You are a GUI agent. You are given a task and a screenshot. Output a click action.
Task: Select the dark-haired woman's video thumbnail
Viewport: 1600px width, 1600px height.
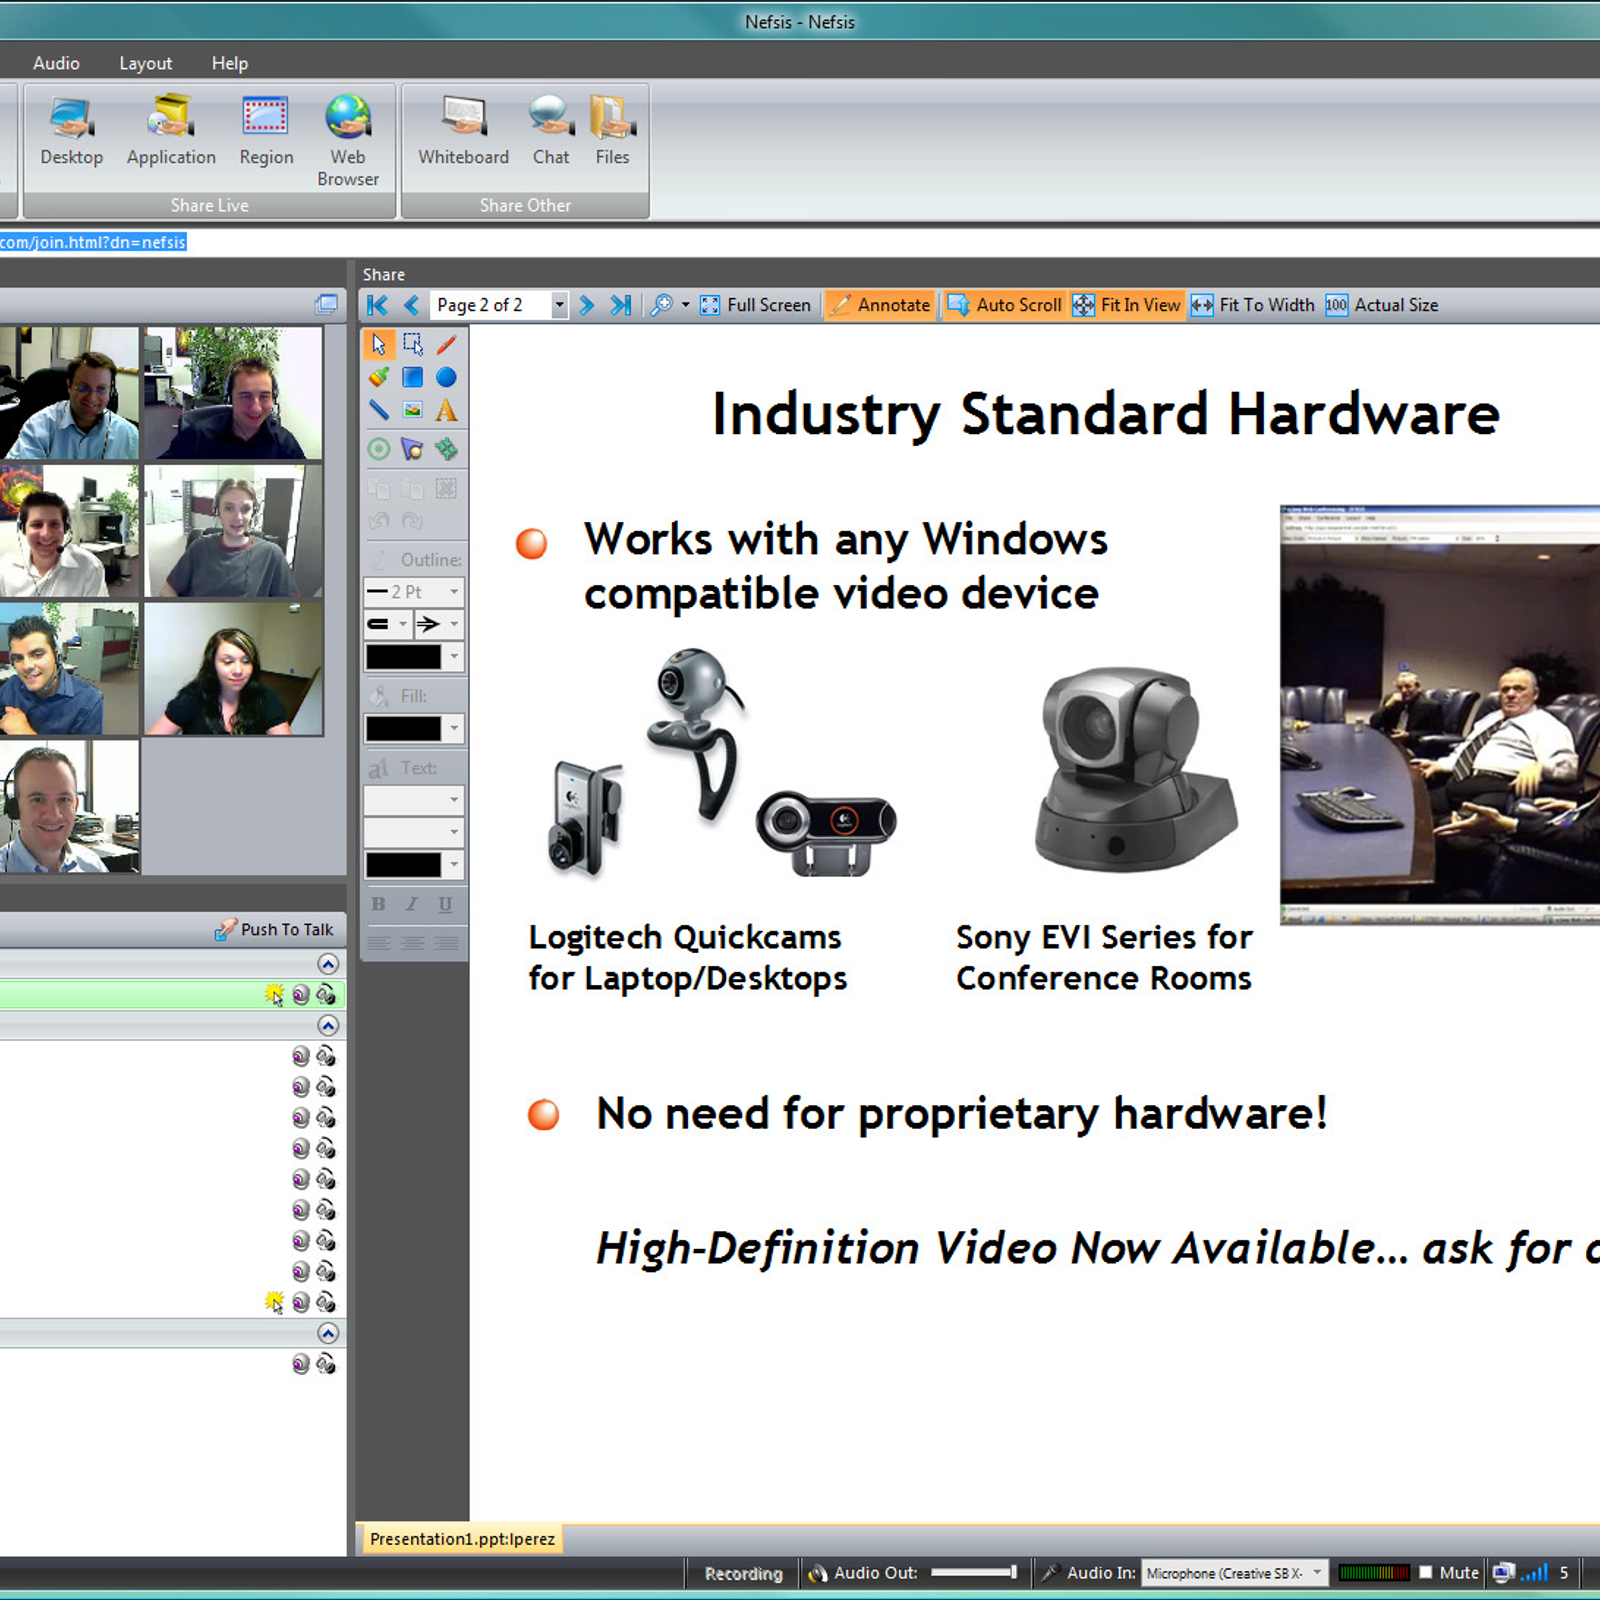coord(233,669)
